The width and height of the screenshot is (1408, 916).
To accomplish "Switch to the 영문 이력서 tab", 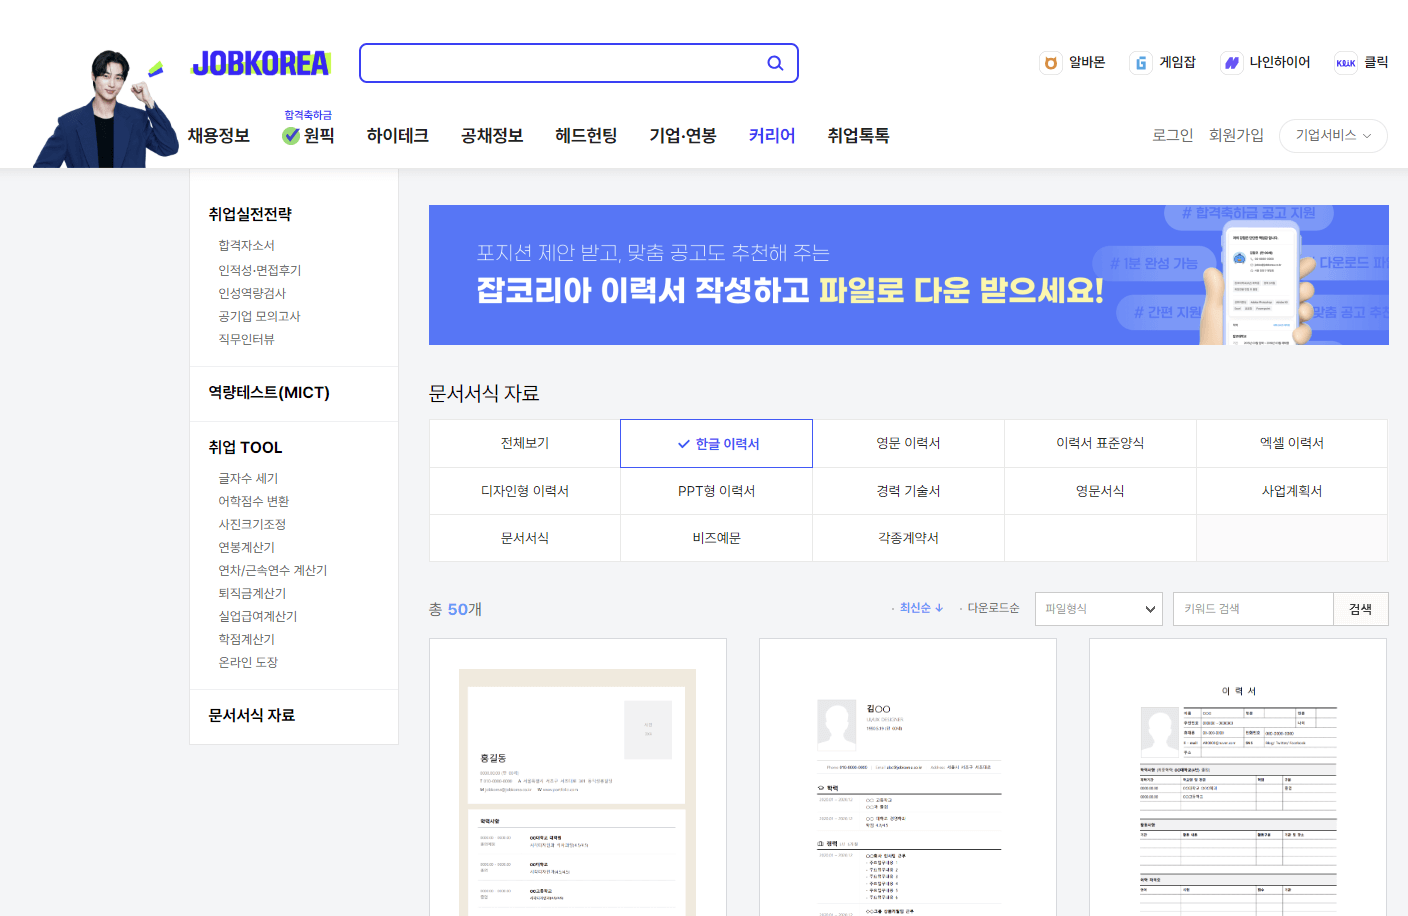I will coord(908,442).
